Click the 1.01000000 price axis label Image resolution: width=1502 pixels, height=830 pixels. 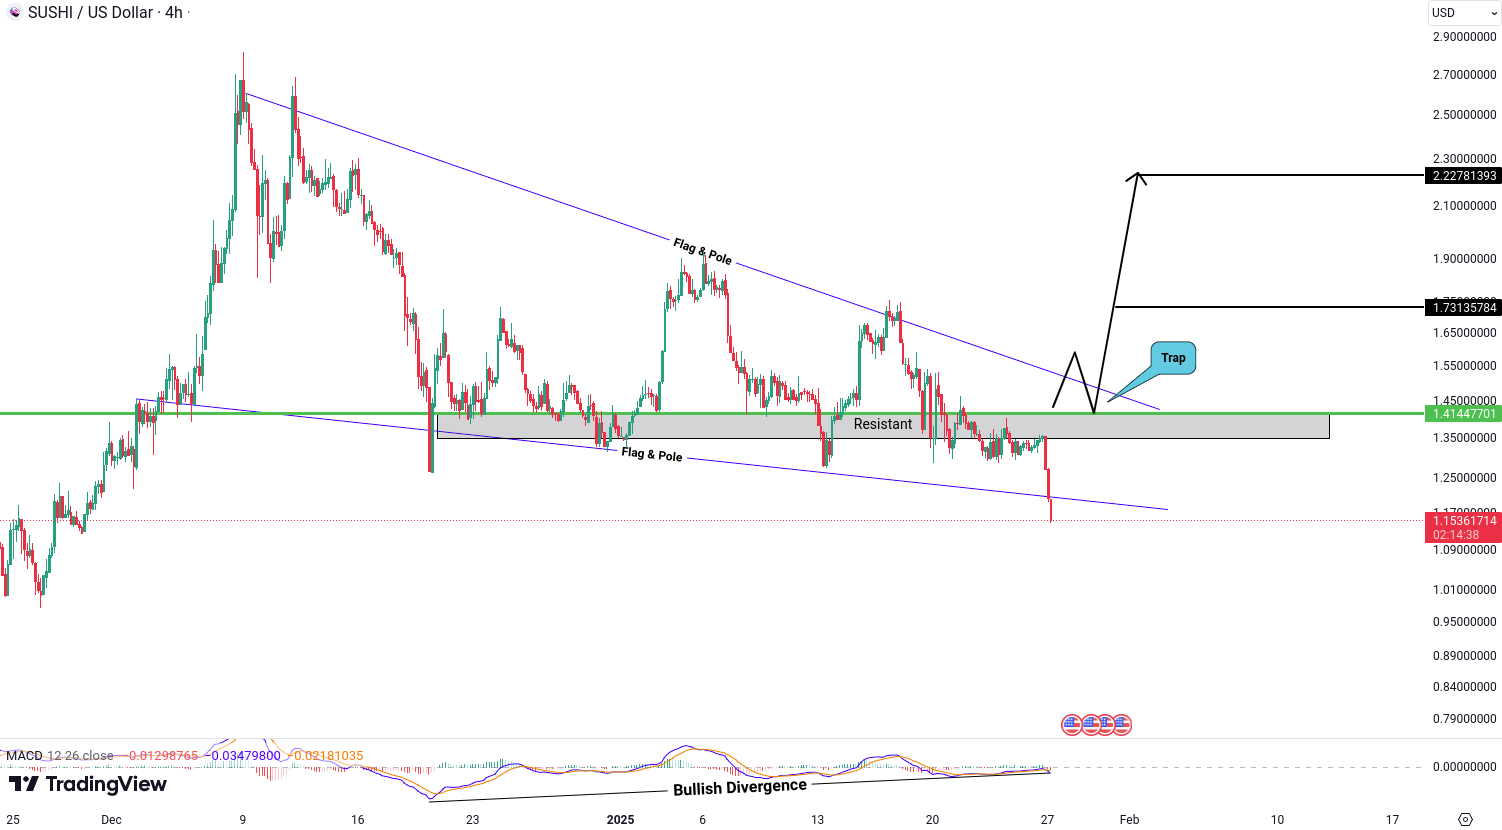pos(1464,590)
